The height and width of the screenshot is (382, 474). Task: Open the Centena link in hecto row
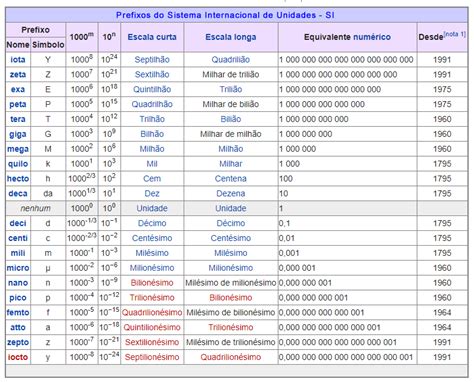231,179
